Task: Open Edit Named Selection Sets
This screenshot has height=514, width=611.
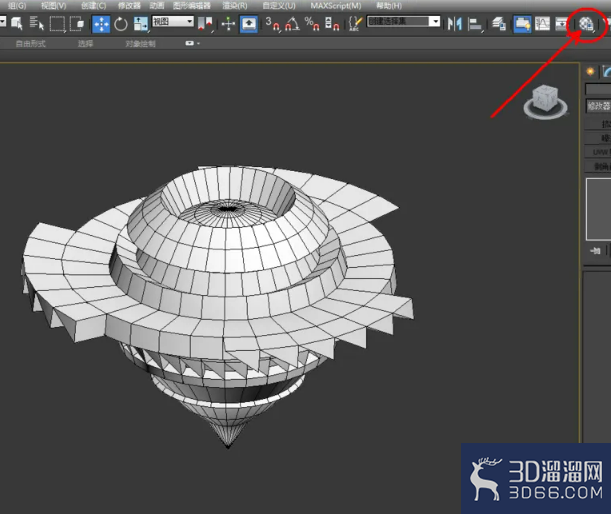Action: tap(355, 24)
